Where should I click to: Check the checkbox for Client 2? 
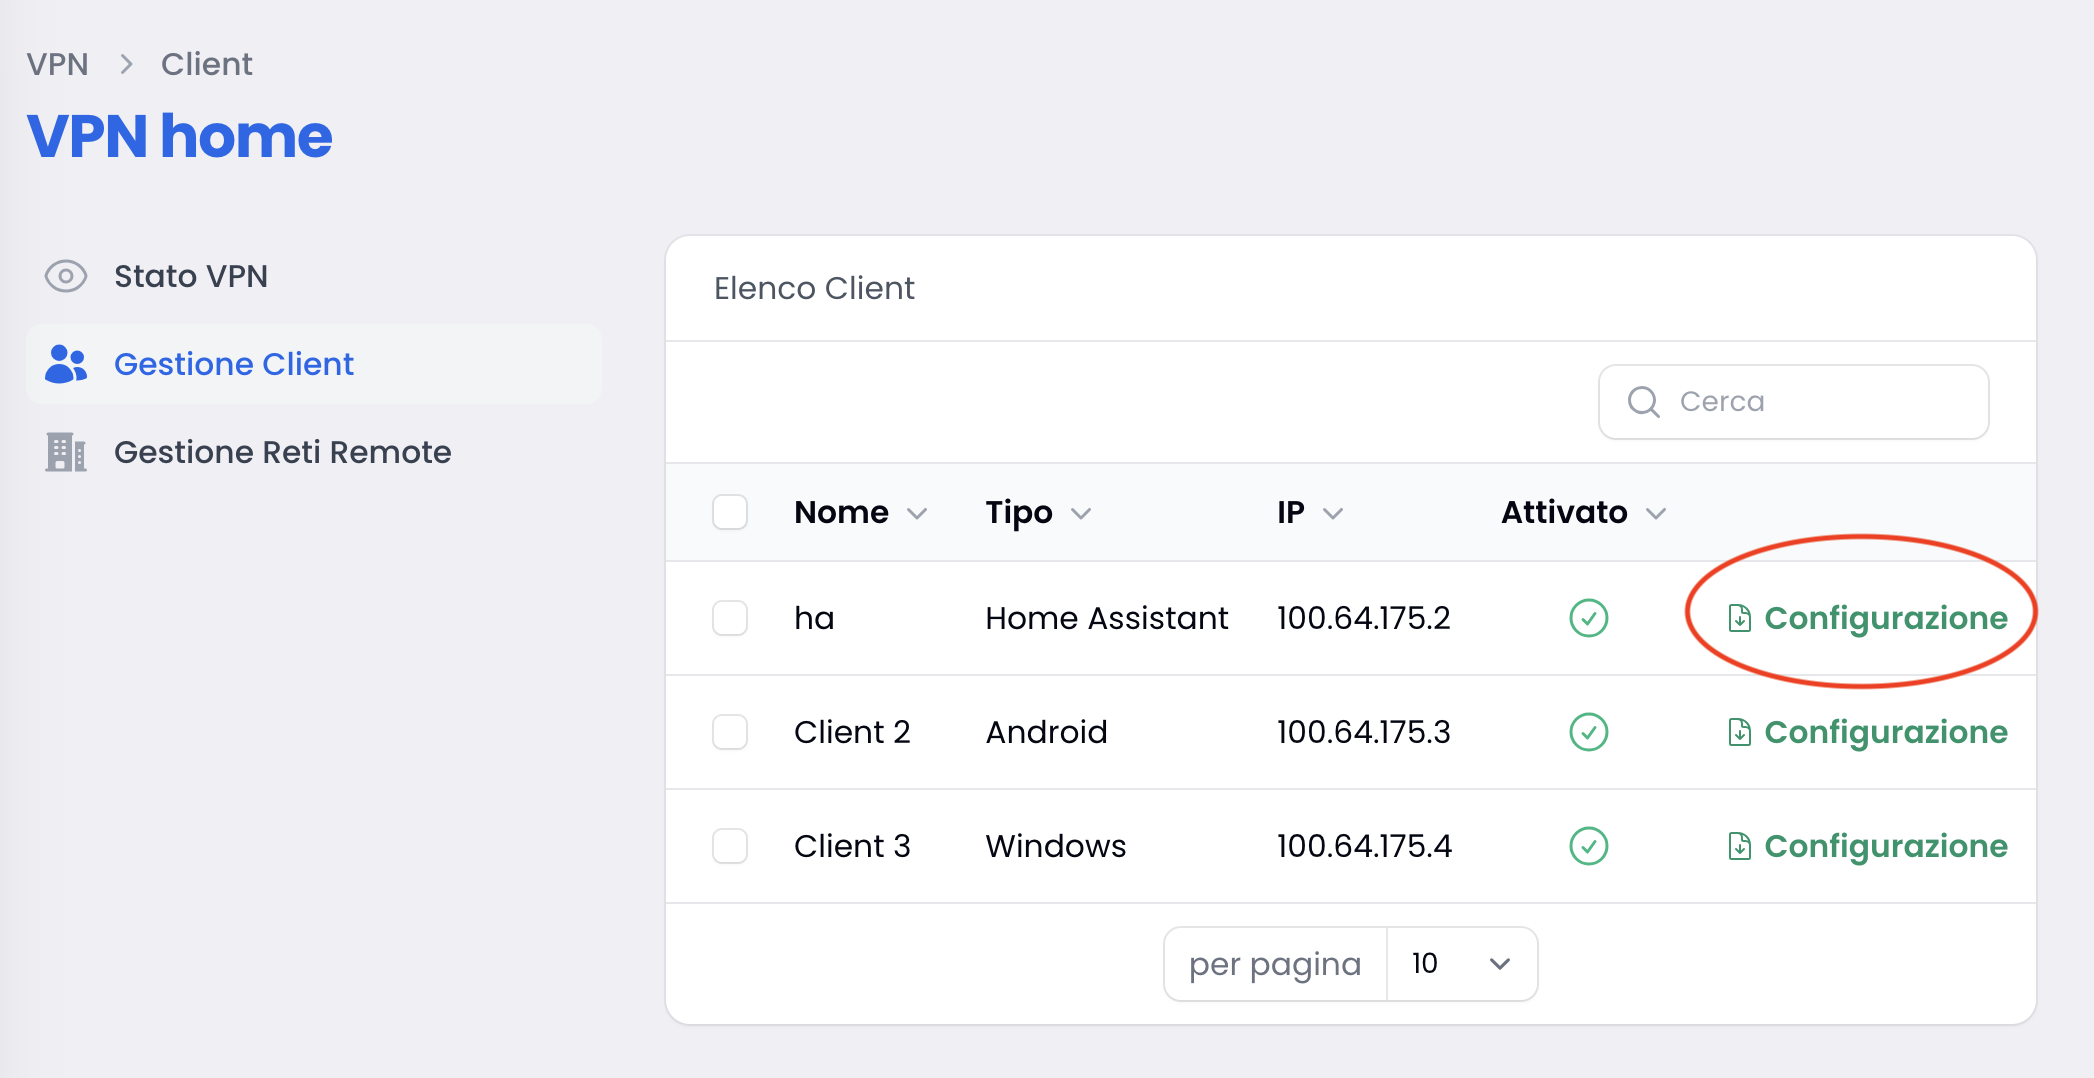[x=730, y=732]
